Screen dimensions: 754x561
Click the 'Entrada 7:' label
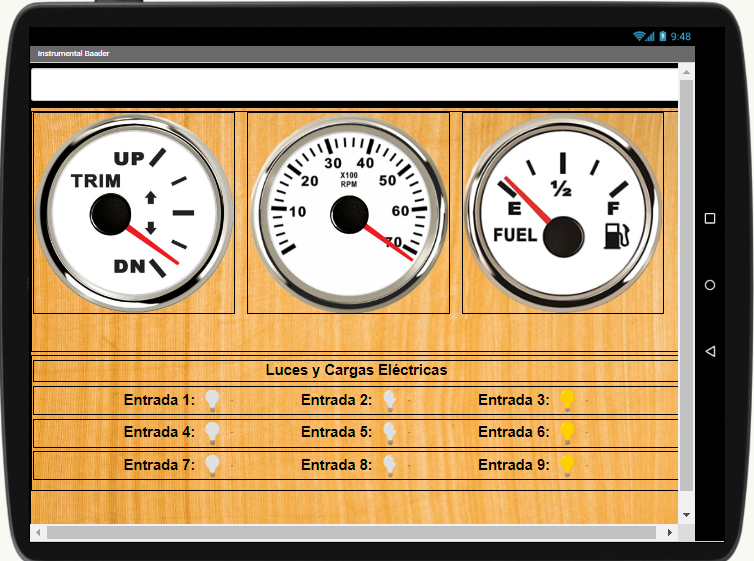point(159,465)
